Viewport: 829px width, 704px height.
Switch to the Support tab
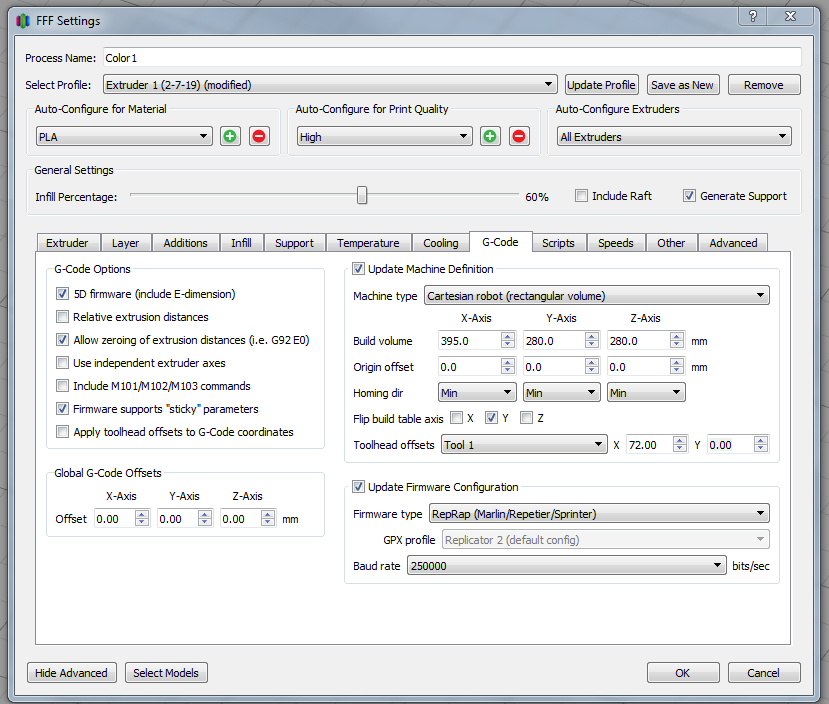click(294, 243)
